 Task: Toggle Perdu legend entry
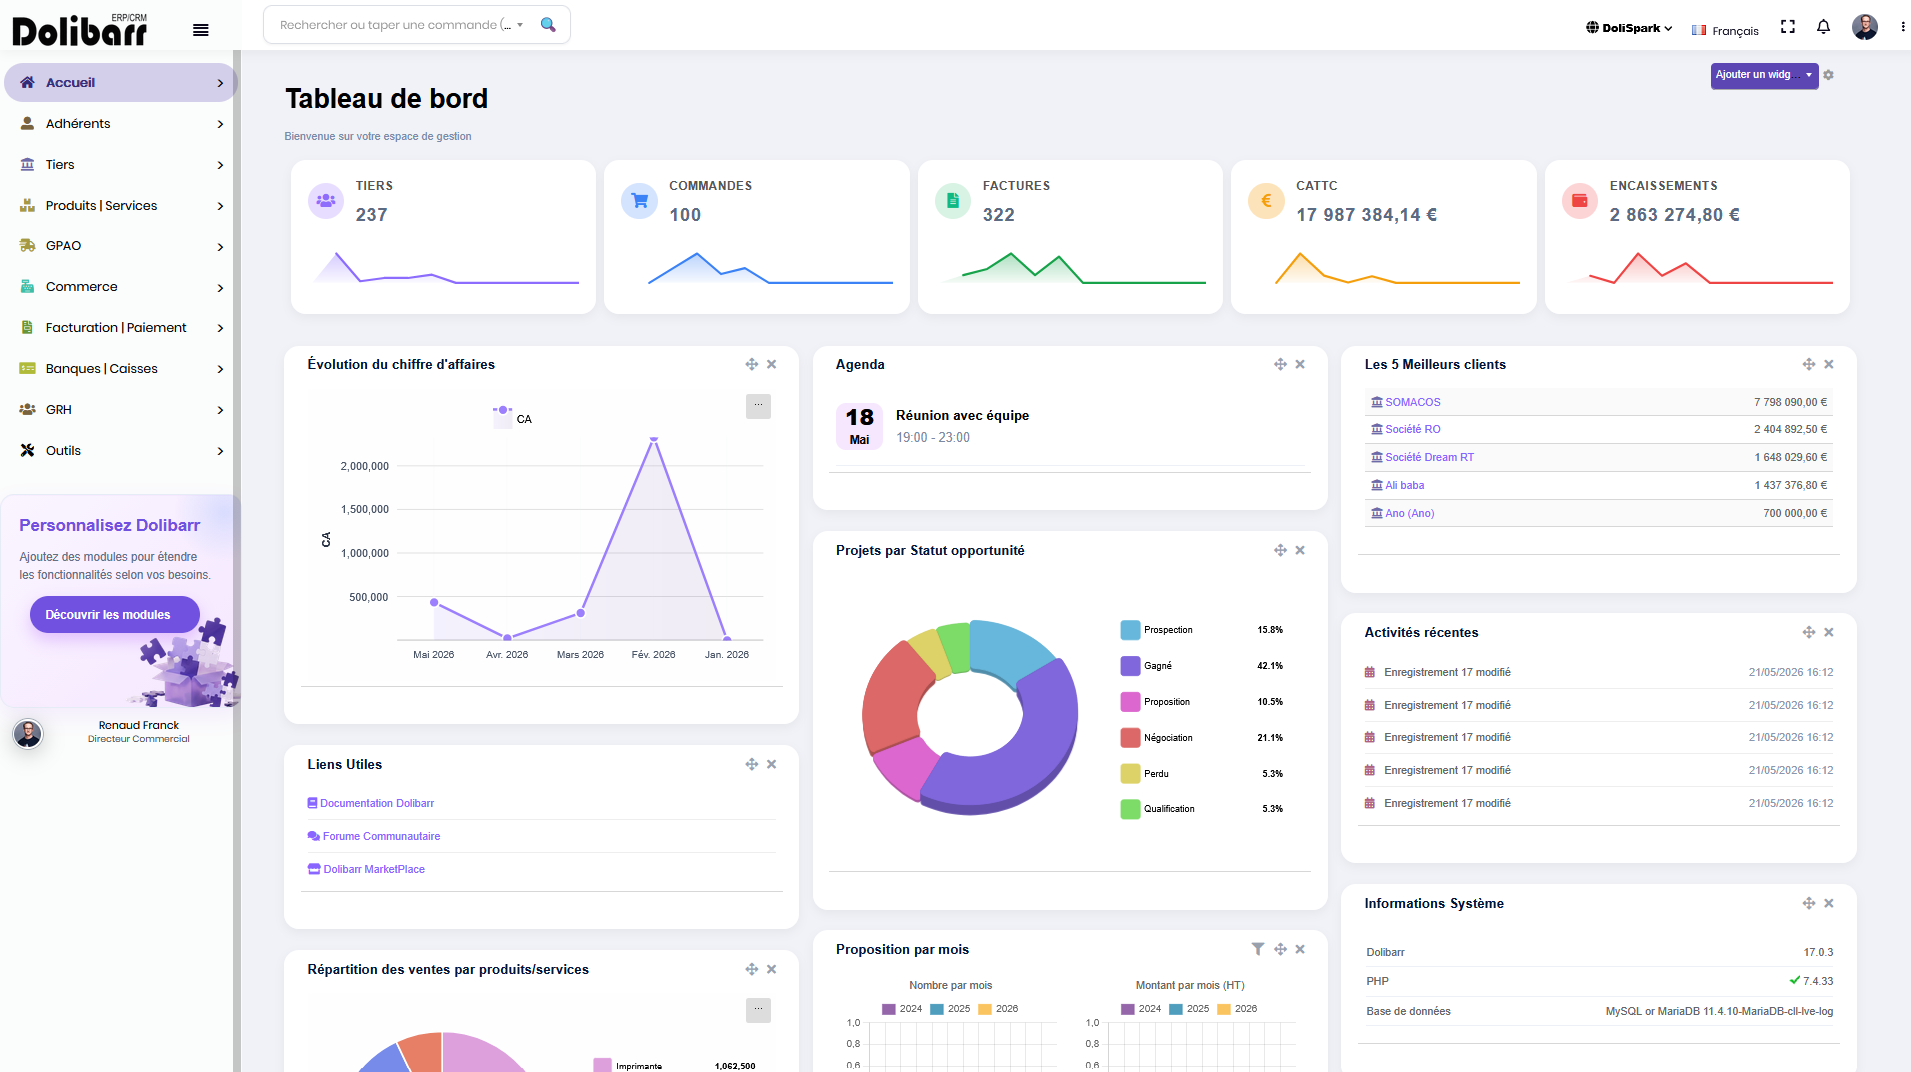[1145, 774]
